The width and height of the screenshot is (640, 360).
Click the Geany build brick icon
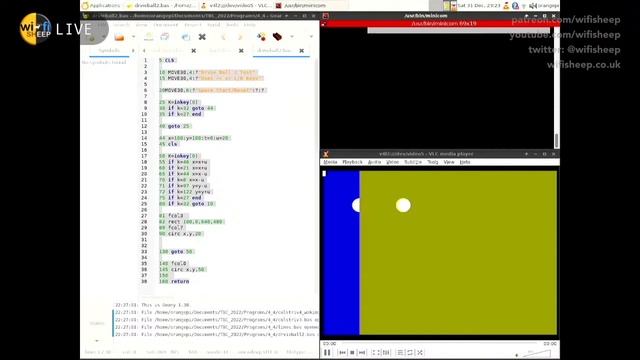277,37
